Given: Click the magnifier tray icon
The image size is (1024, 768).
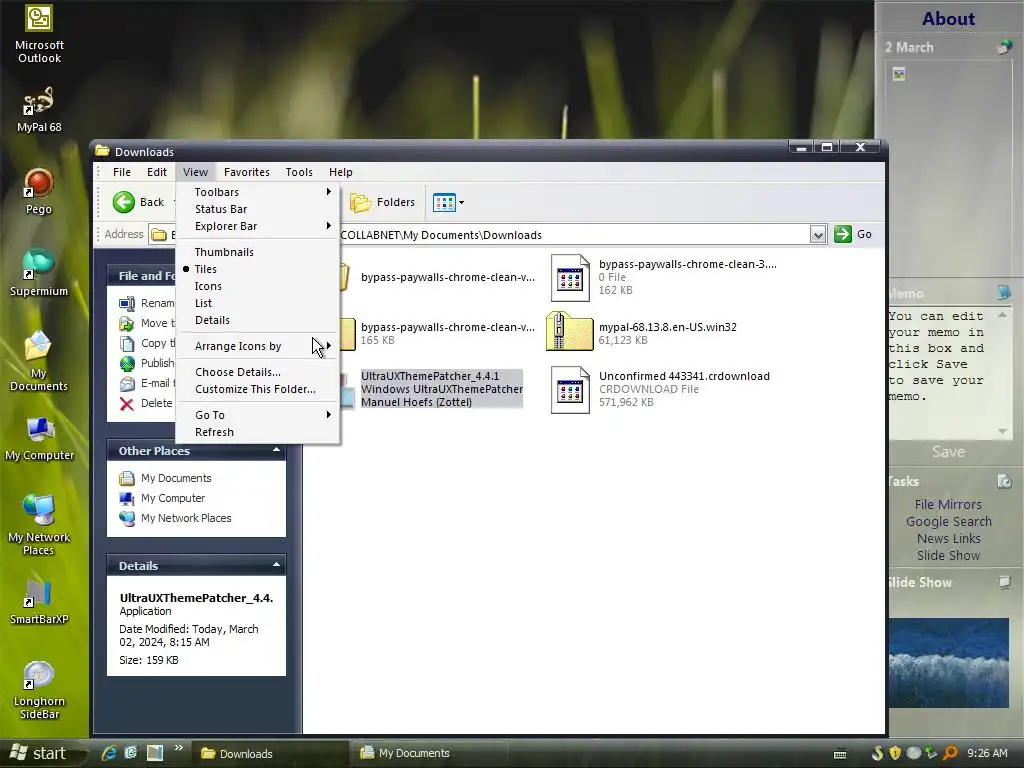Looking at the screenshot, I should [x=950, y=753].
